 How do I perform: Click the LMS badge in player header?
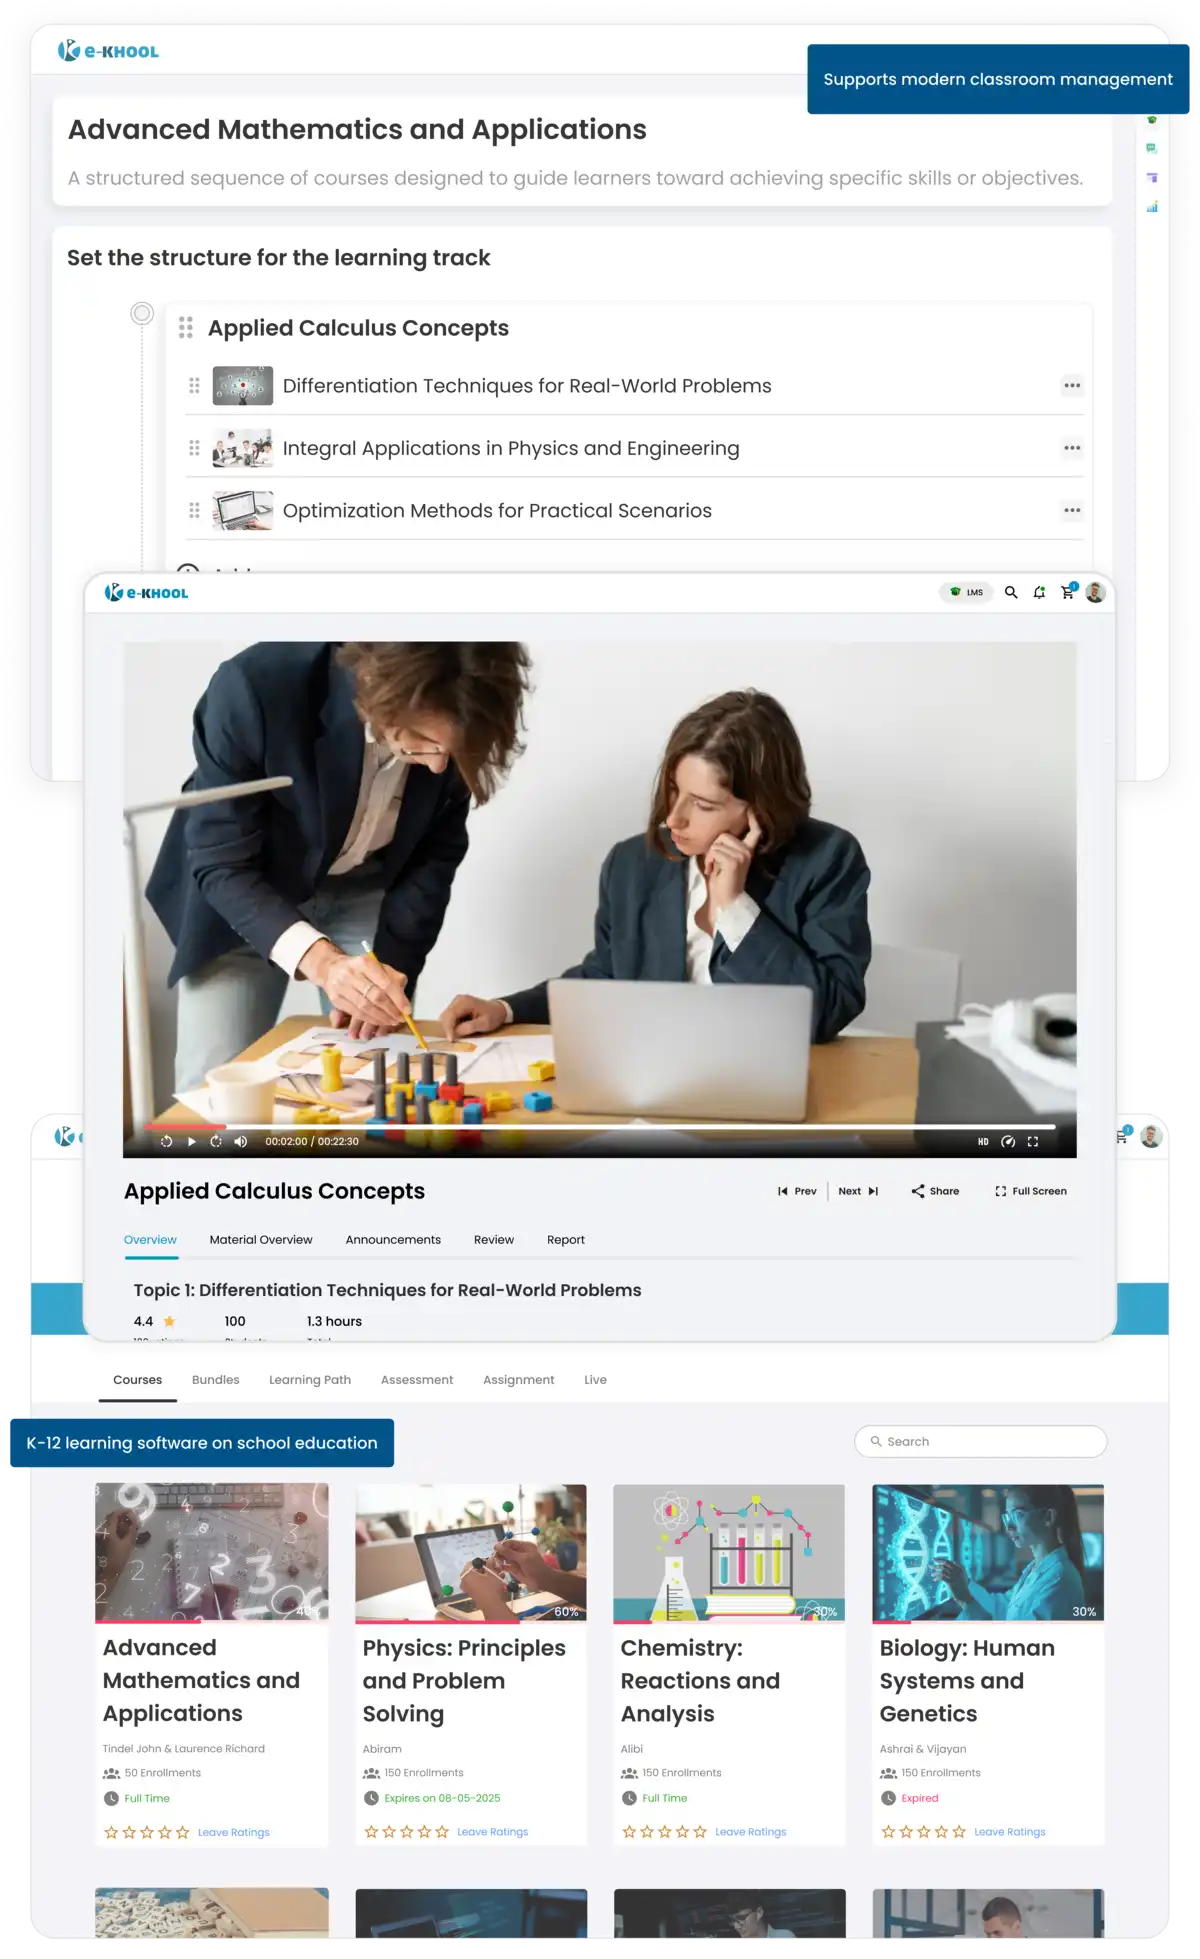[x=966, y=592]
